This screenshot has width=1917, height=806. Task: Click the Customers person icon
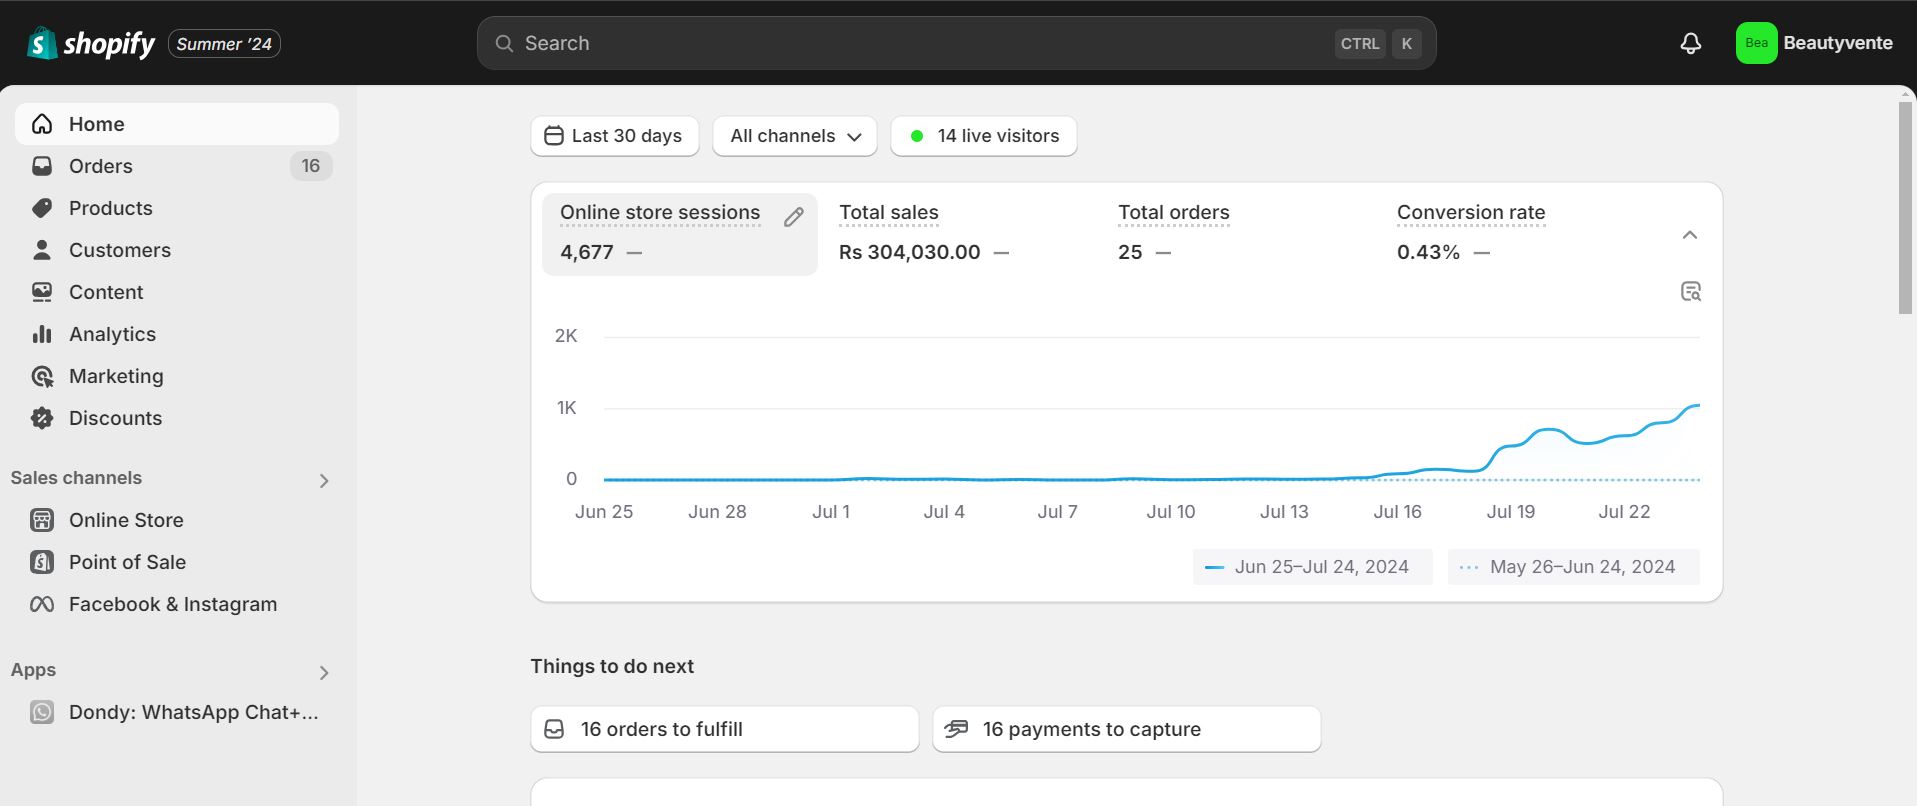coord(42,250)
